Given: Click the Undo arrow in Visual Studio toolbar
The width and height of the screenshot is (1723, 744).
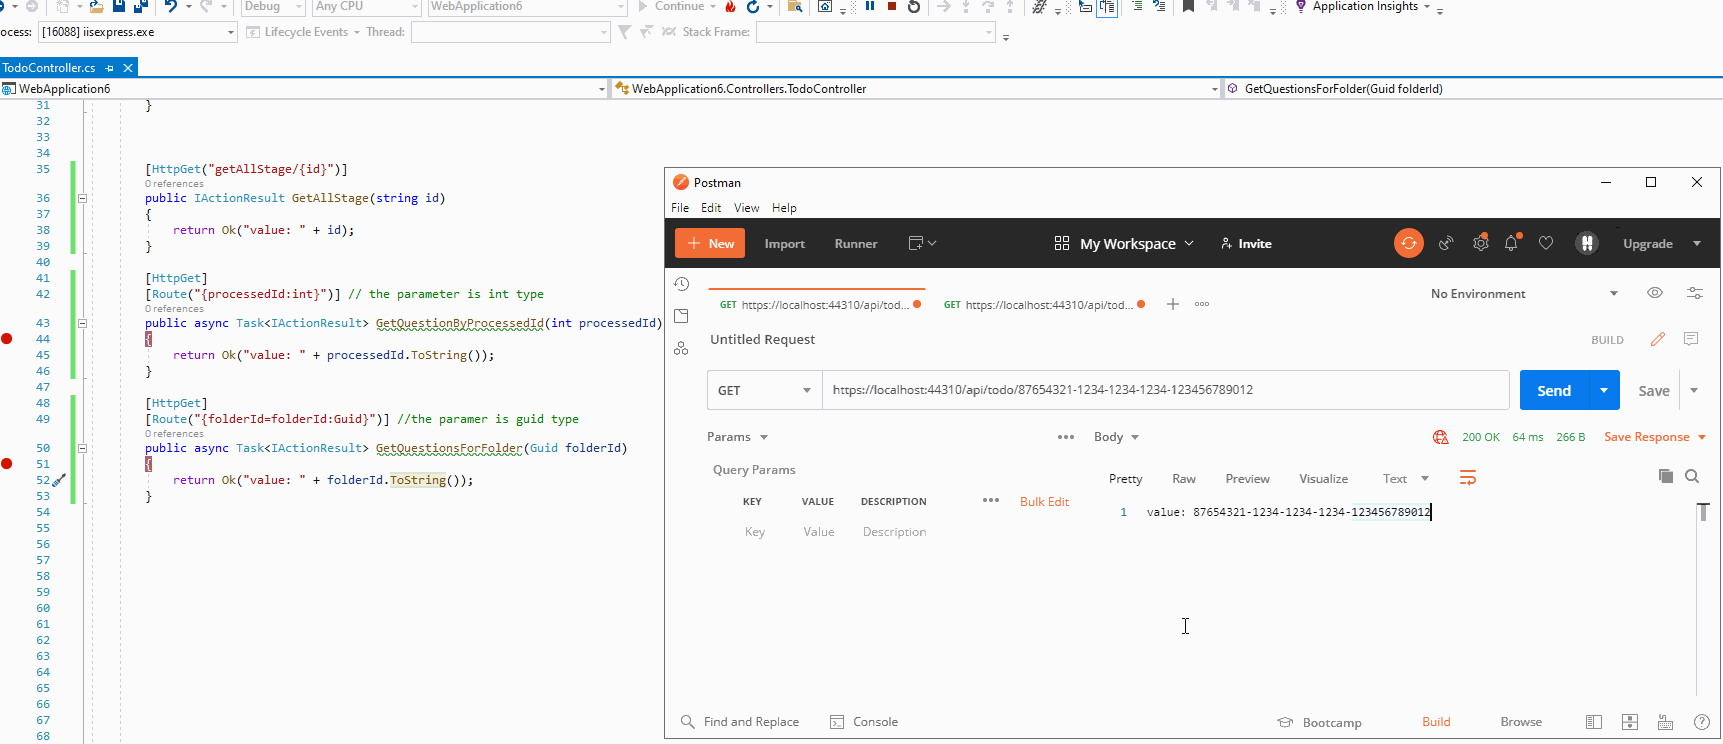Looking at the screenshot, I should [171, 6].
